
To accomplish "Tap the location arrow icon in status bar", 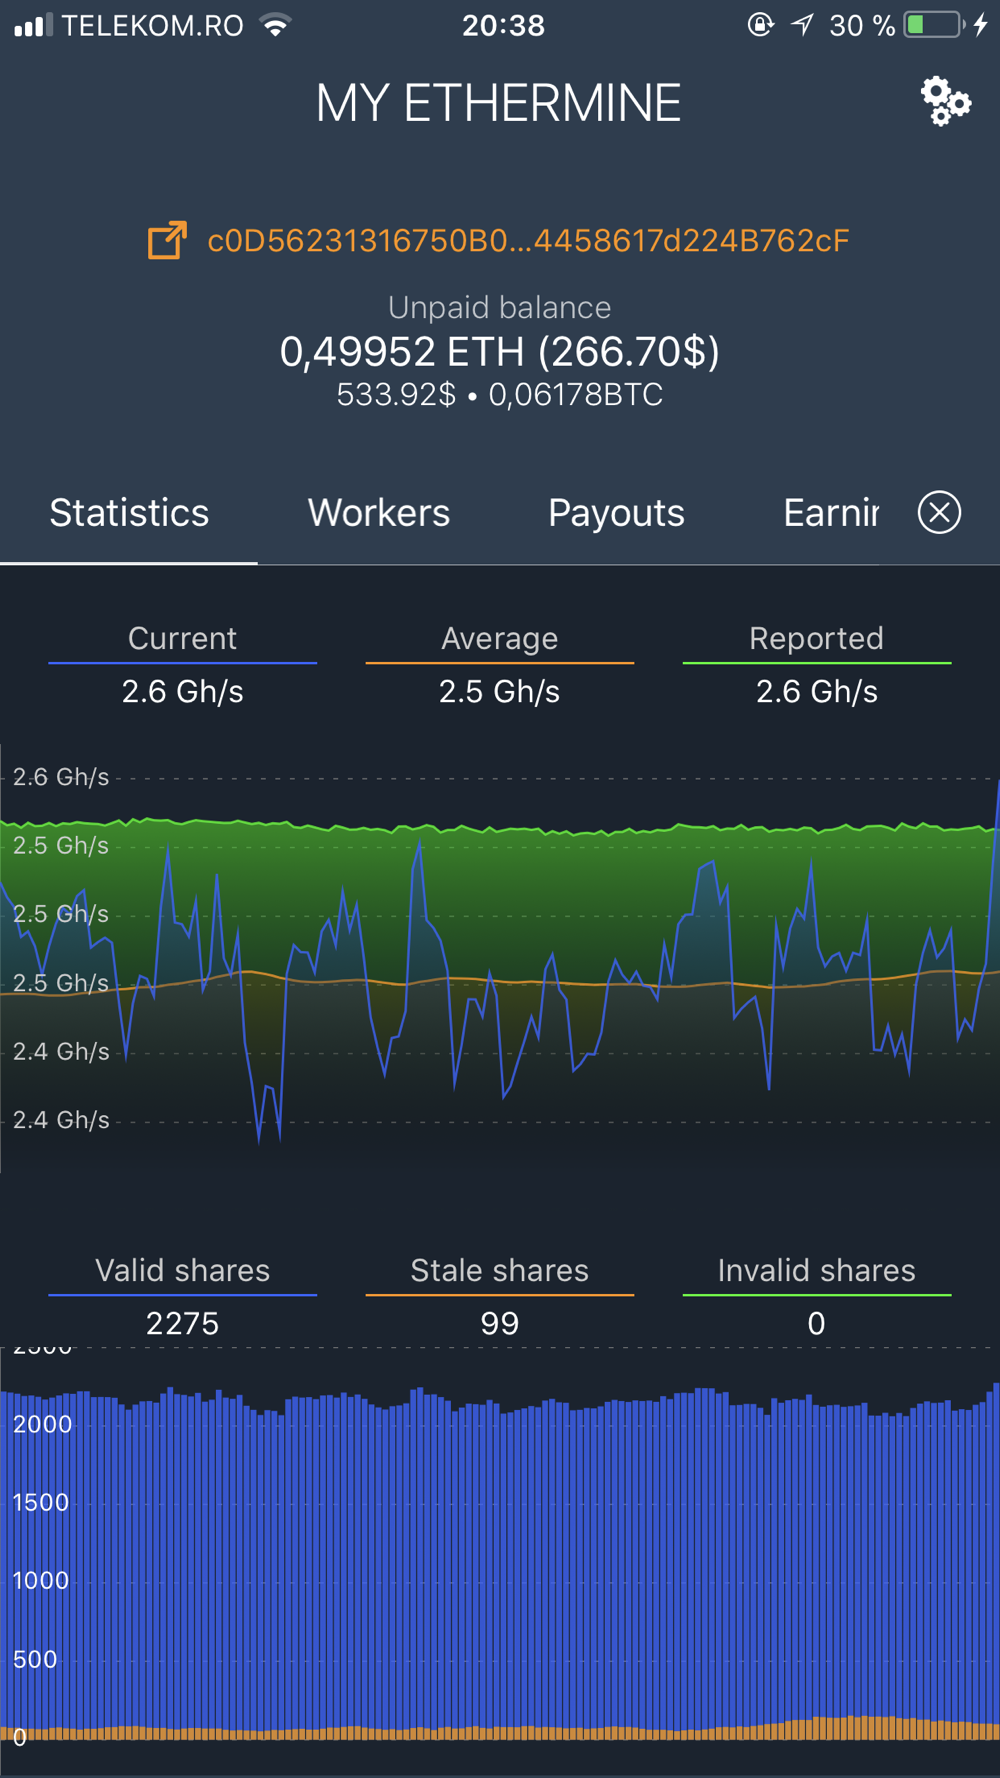I will coord(802,25).
